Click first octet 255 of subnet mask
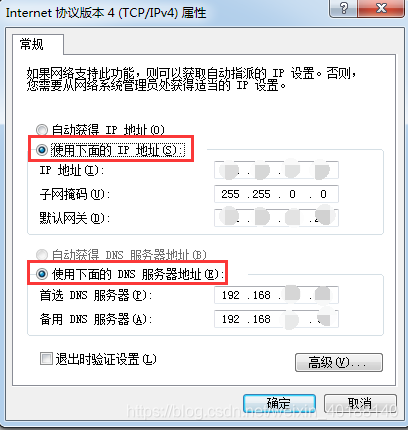Screen dimensions: 408x430 click(230, 194)
